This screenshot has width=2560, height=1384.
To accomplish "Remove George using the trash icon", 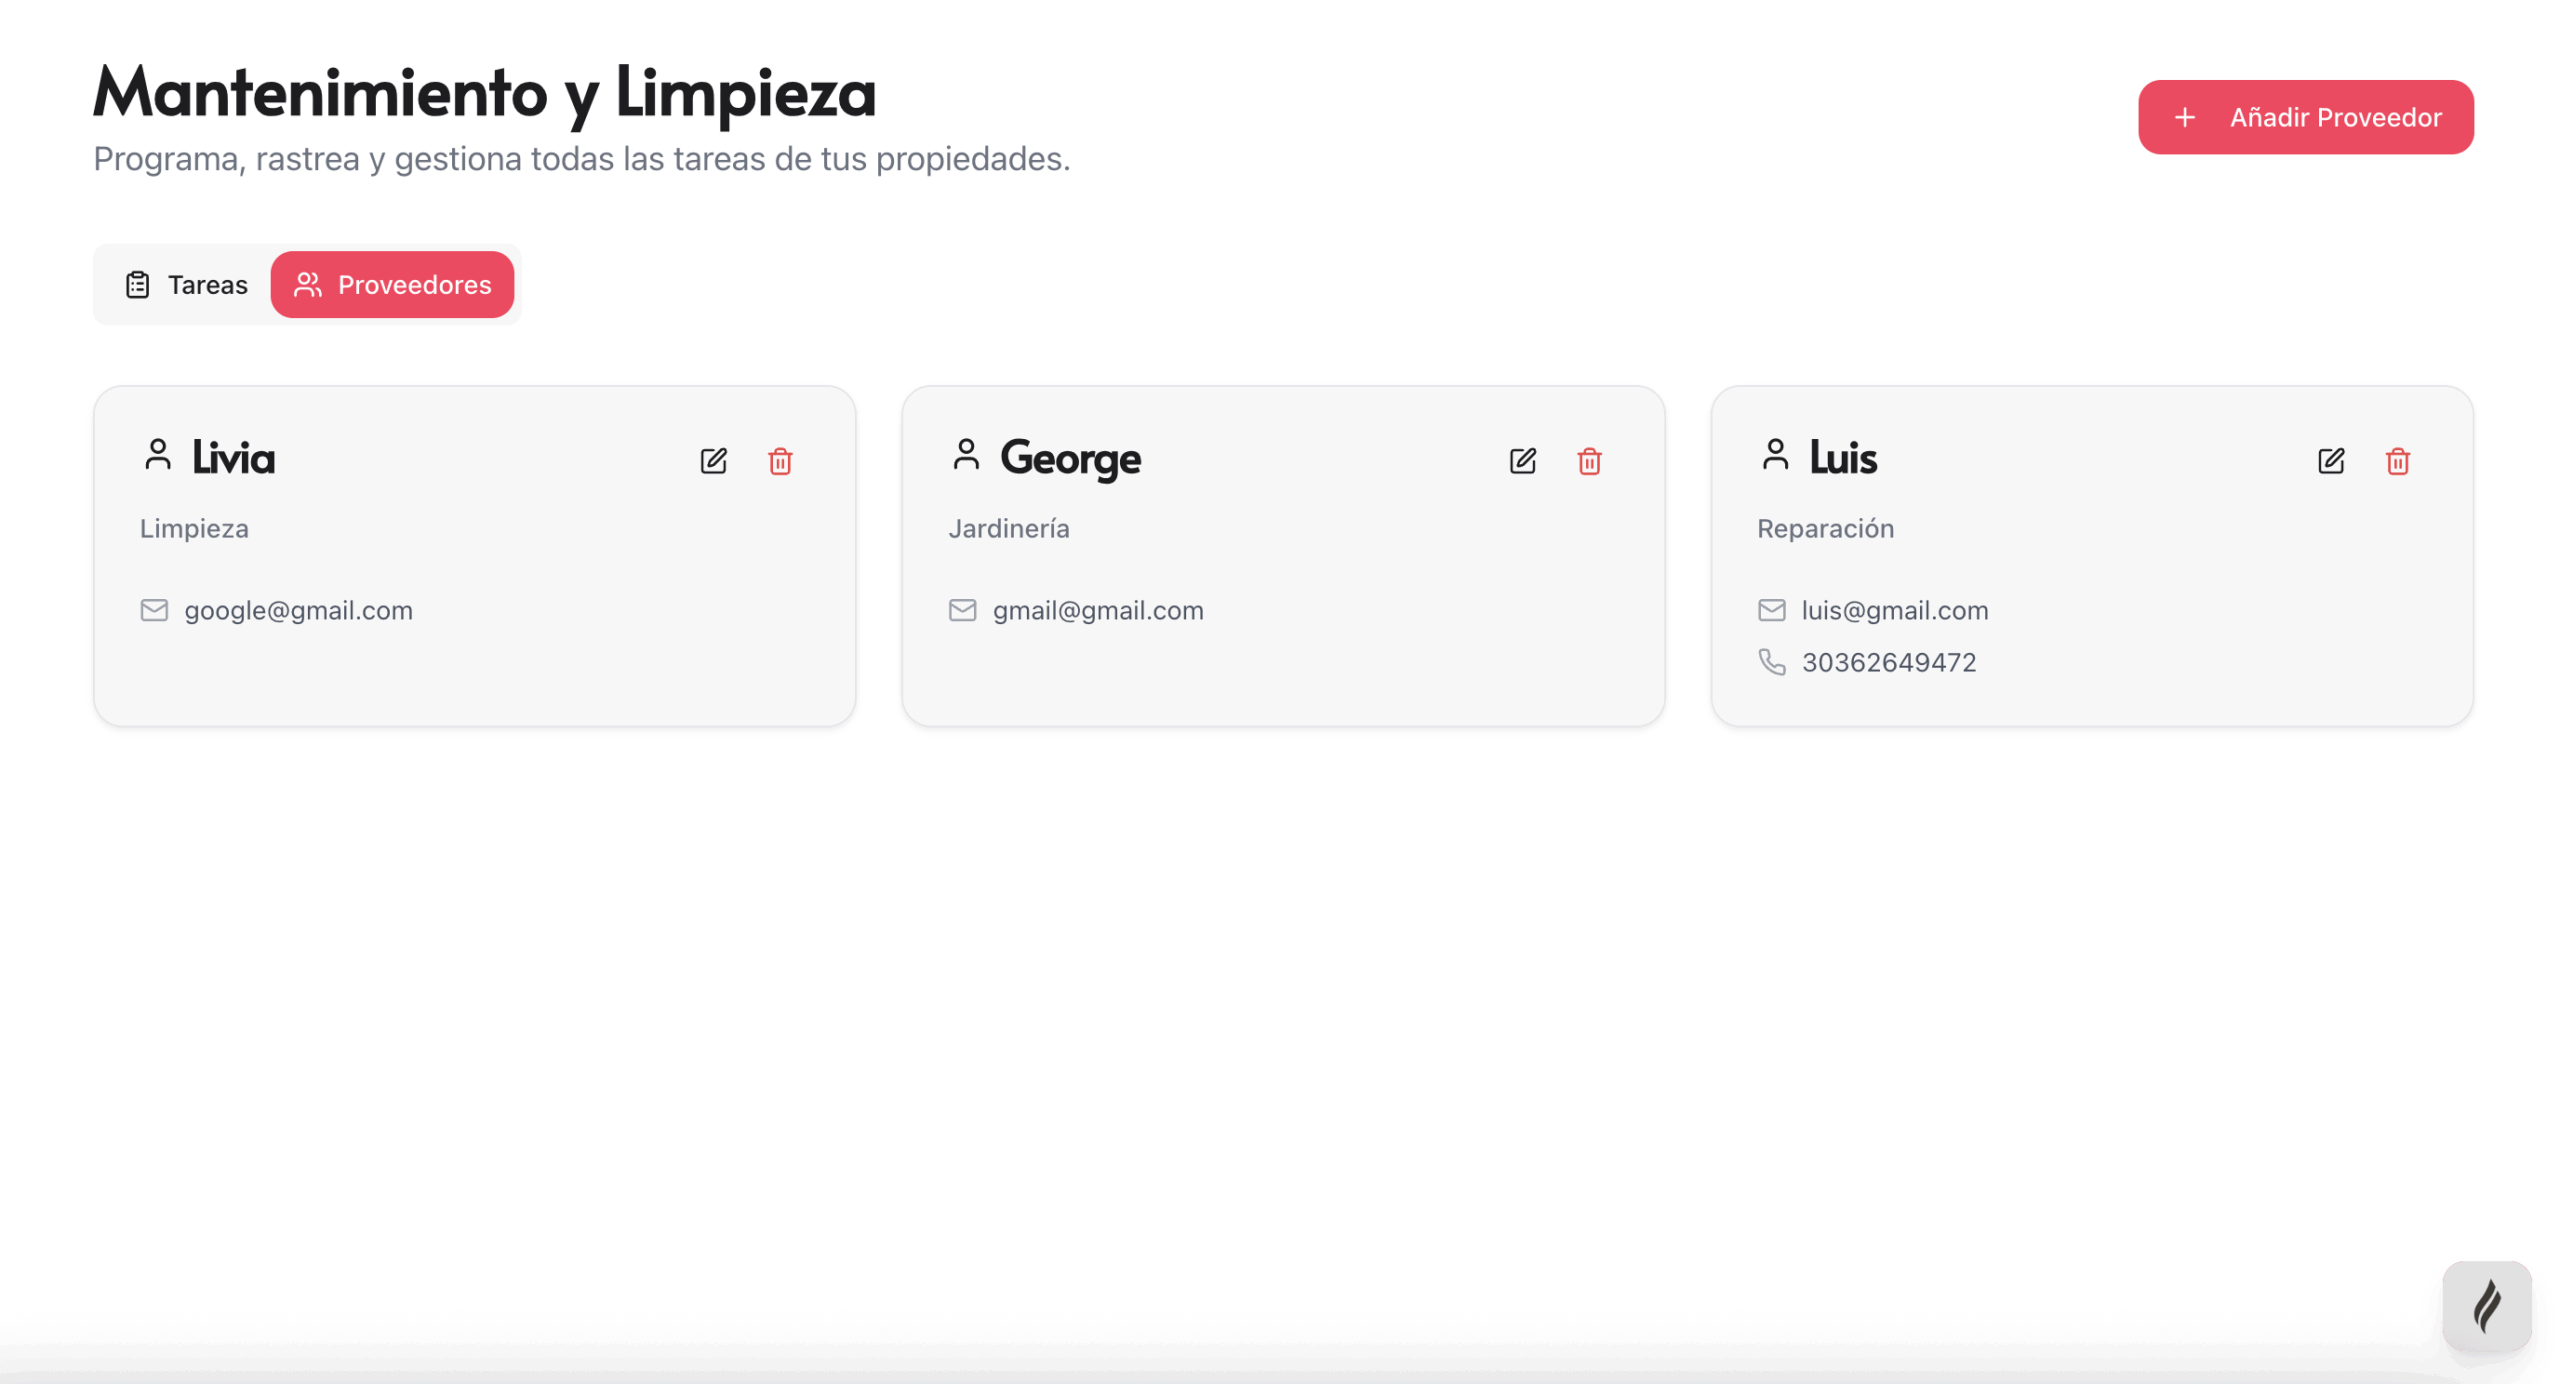I will (x=1589, y=461).
